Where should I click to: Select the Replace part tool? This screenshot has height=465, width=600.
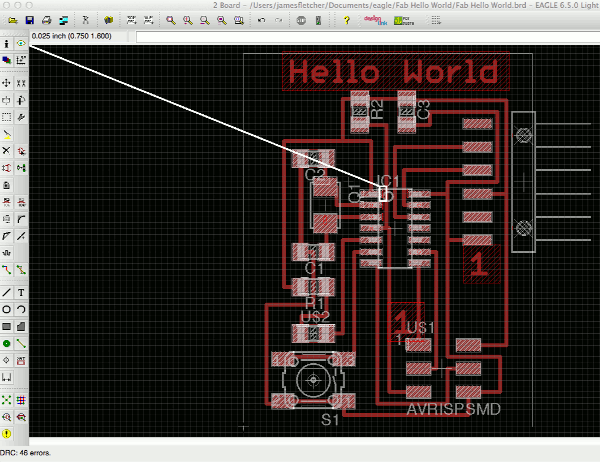tap(21, 168)
